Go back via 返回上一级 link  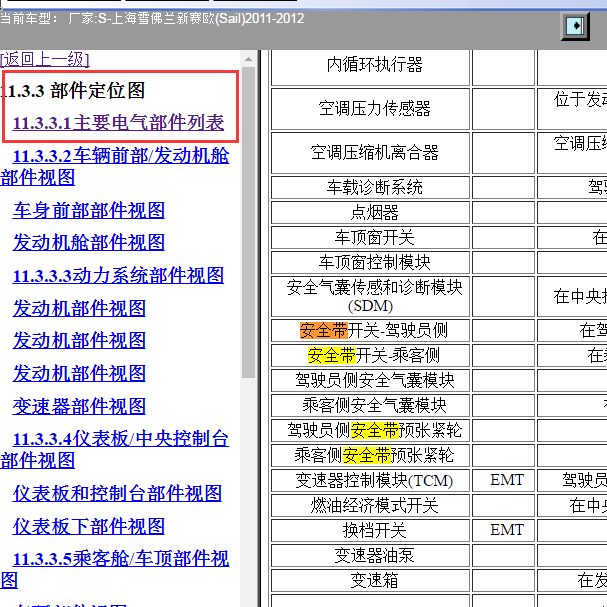pyautogui.click(x=45, y=60)
